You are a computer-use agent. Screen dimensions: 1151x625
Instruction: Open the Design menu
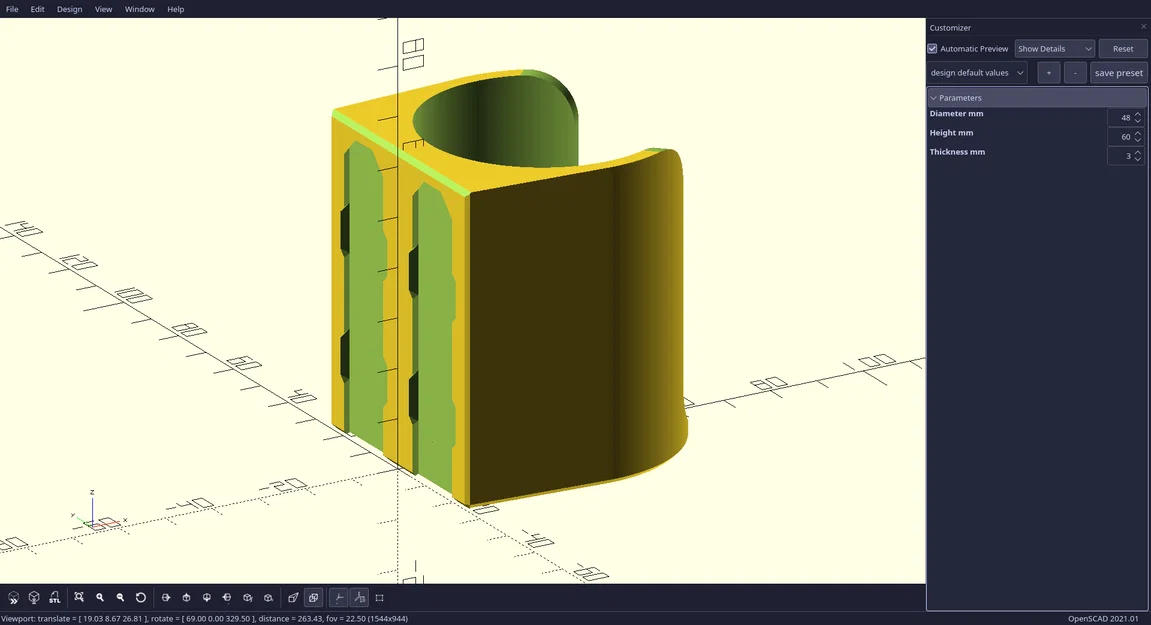point(70,9)
